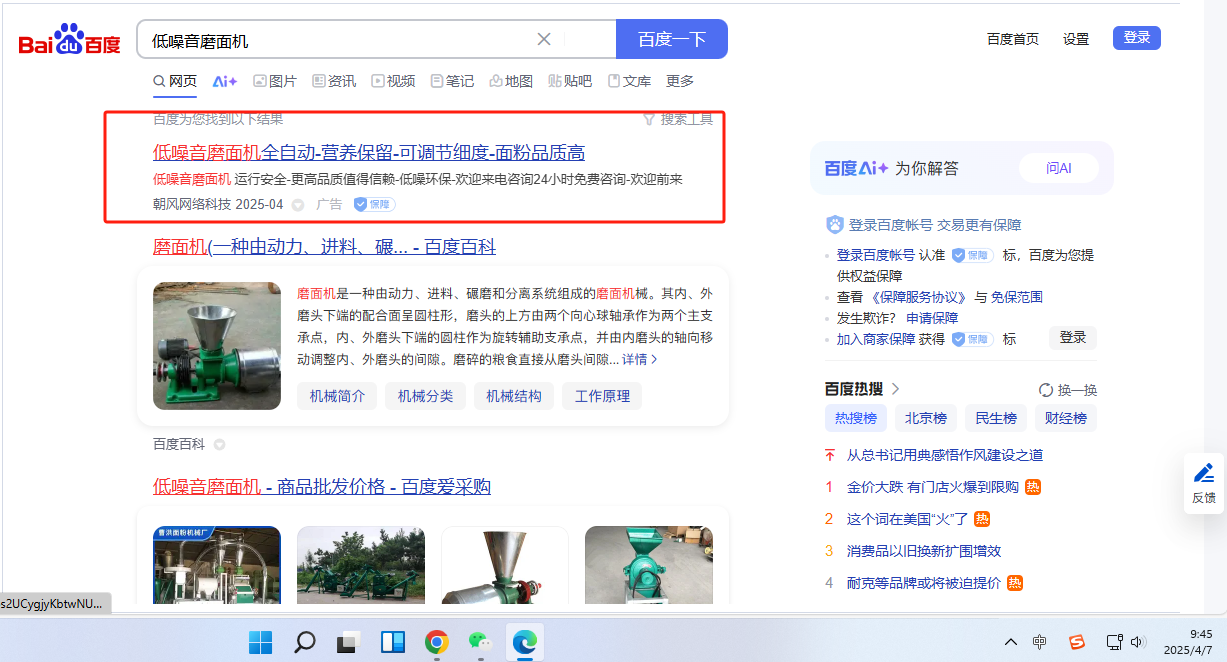This screenshot has height=662, width=1227.
Task: Open Google Chrome from taskbar
Action: pos(436,641)
